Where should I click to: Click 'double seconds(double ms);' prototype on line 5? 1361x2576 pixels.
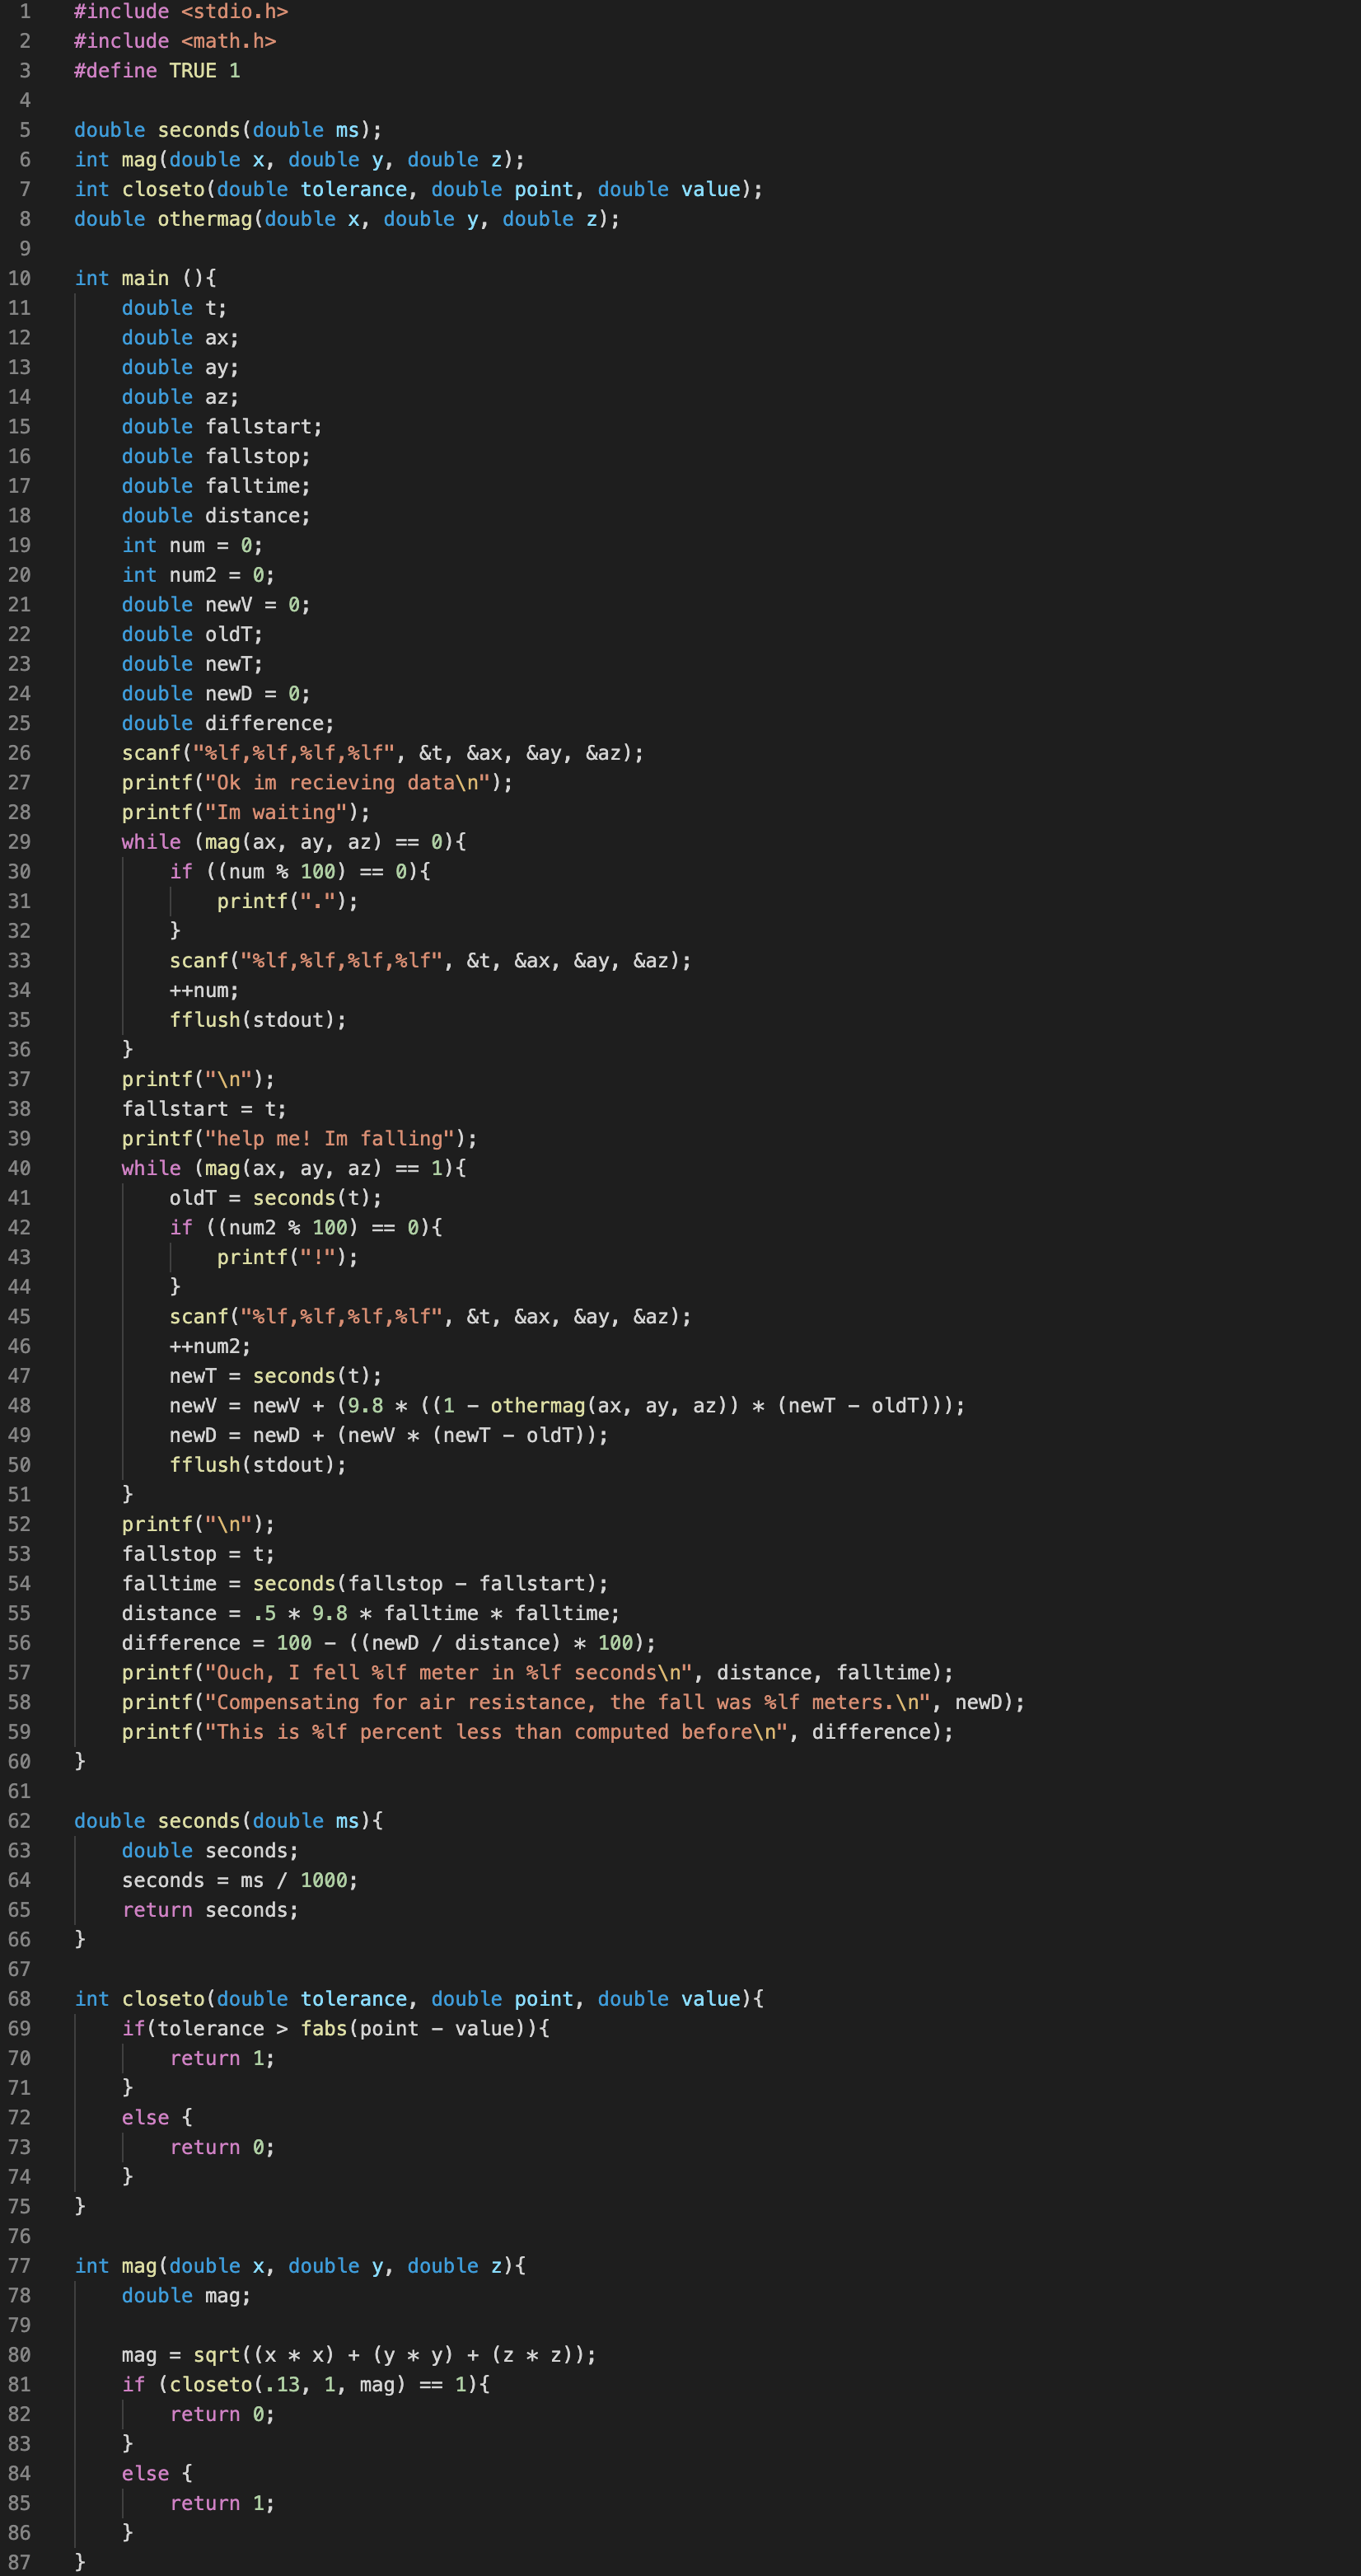[228, 130]
